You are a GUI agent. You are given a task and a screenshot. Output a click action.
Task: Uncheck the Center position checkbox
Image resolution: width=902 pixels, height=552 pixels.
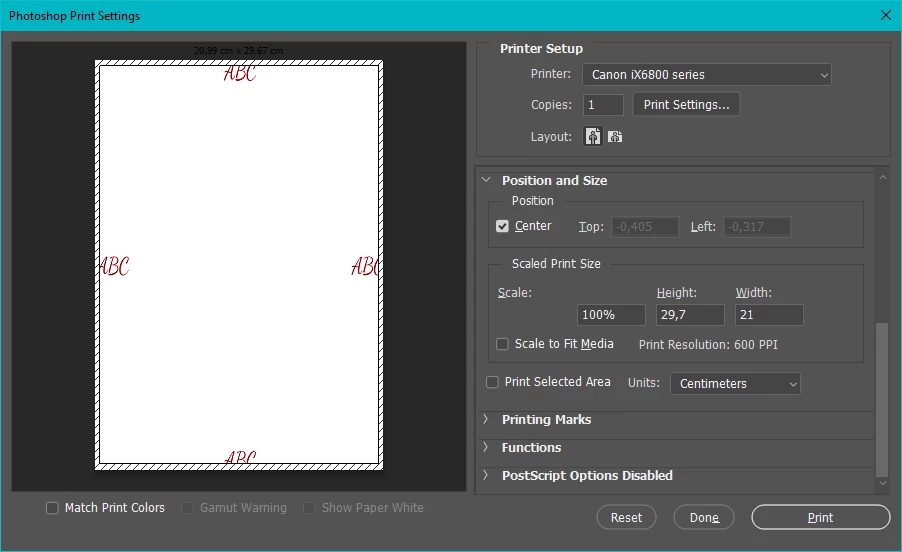click(x=502, y=226)
